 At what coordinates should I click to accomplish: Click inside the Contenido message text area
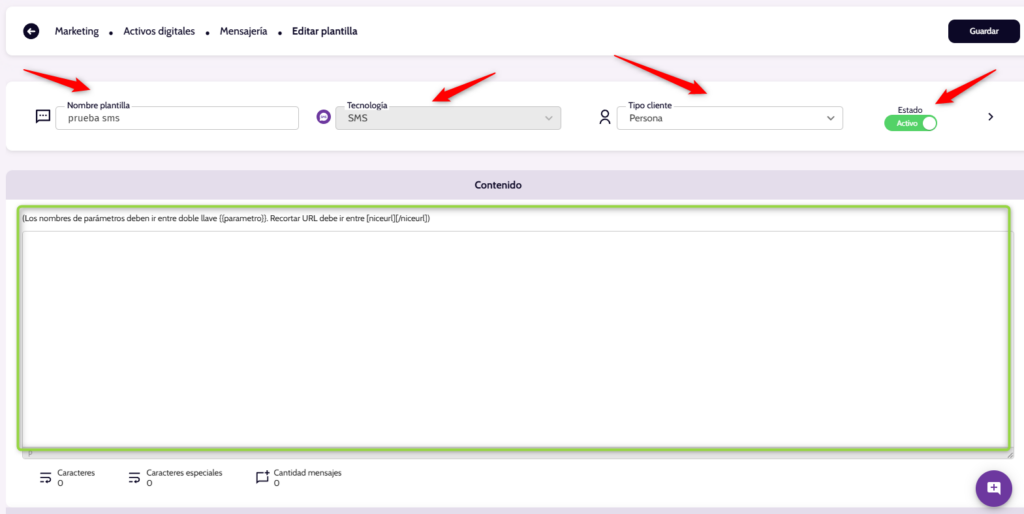tap(514, 340)
